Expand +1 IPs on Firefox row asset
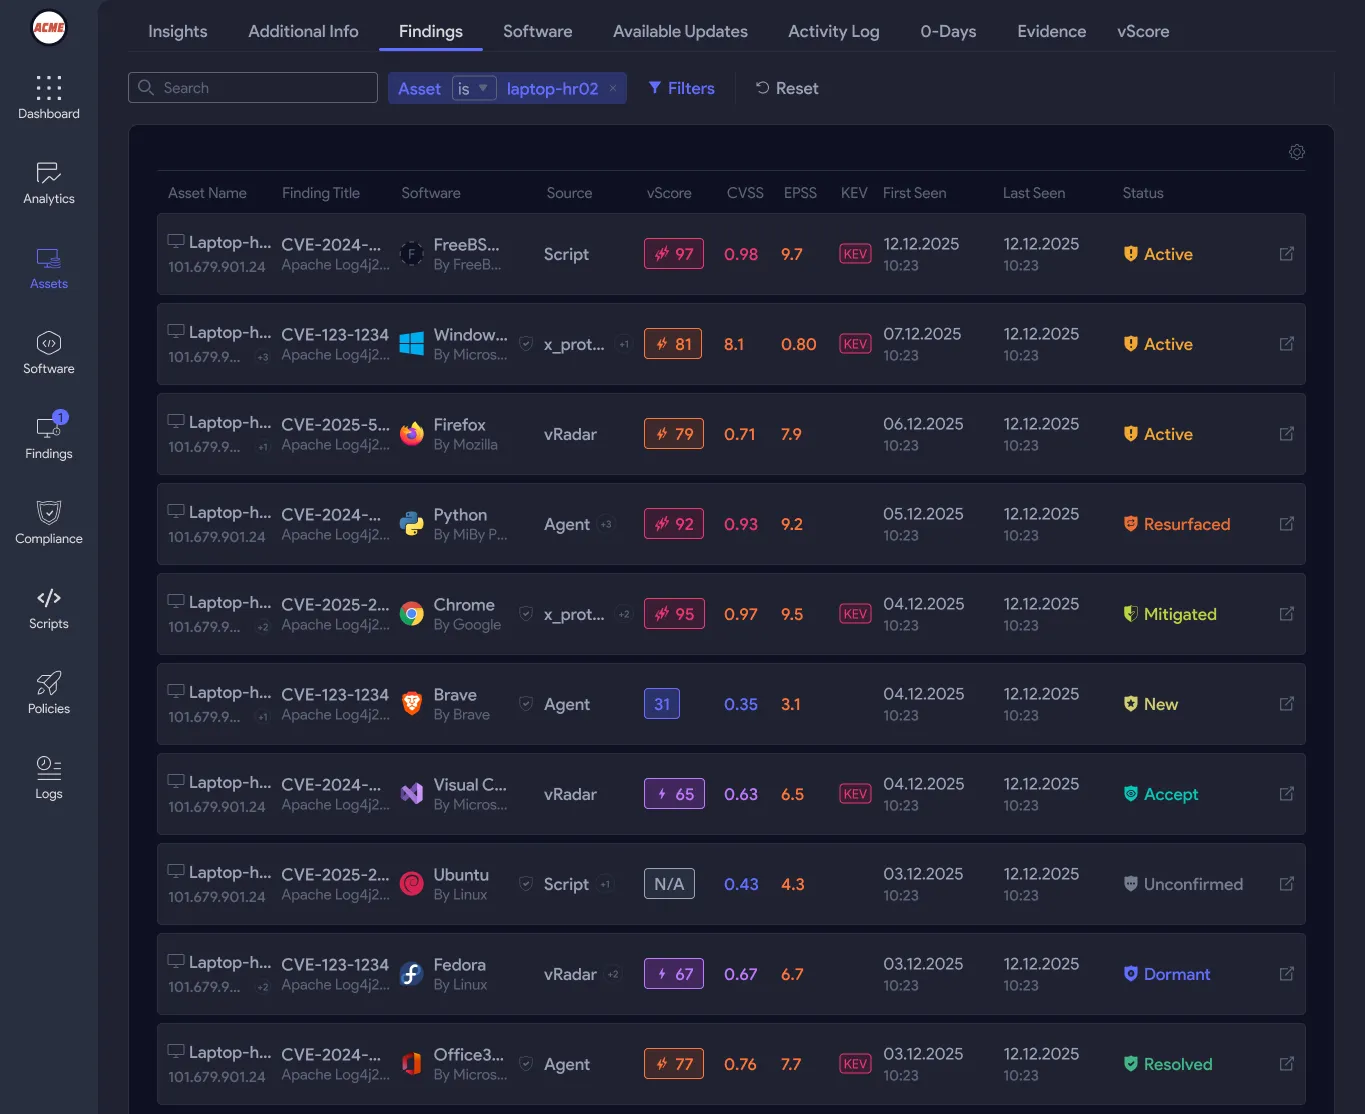 (263, 447)
